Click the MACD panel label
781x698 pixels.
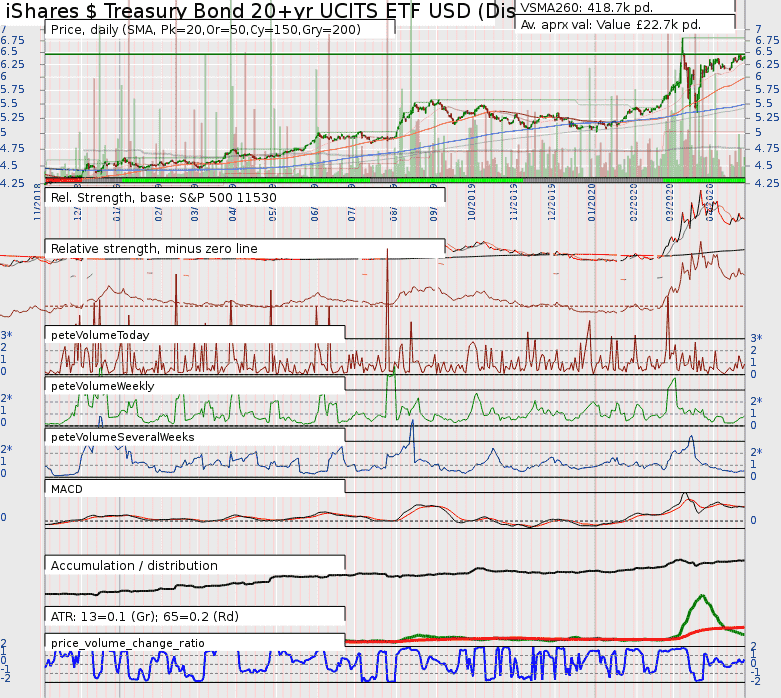[67, 489]
